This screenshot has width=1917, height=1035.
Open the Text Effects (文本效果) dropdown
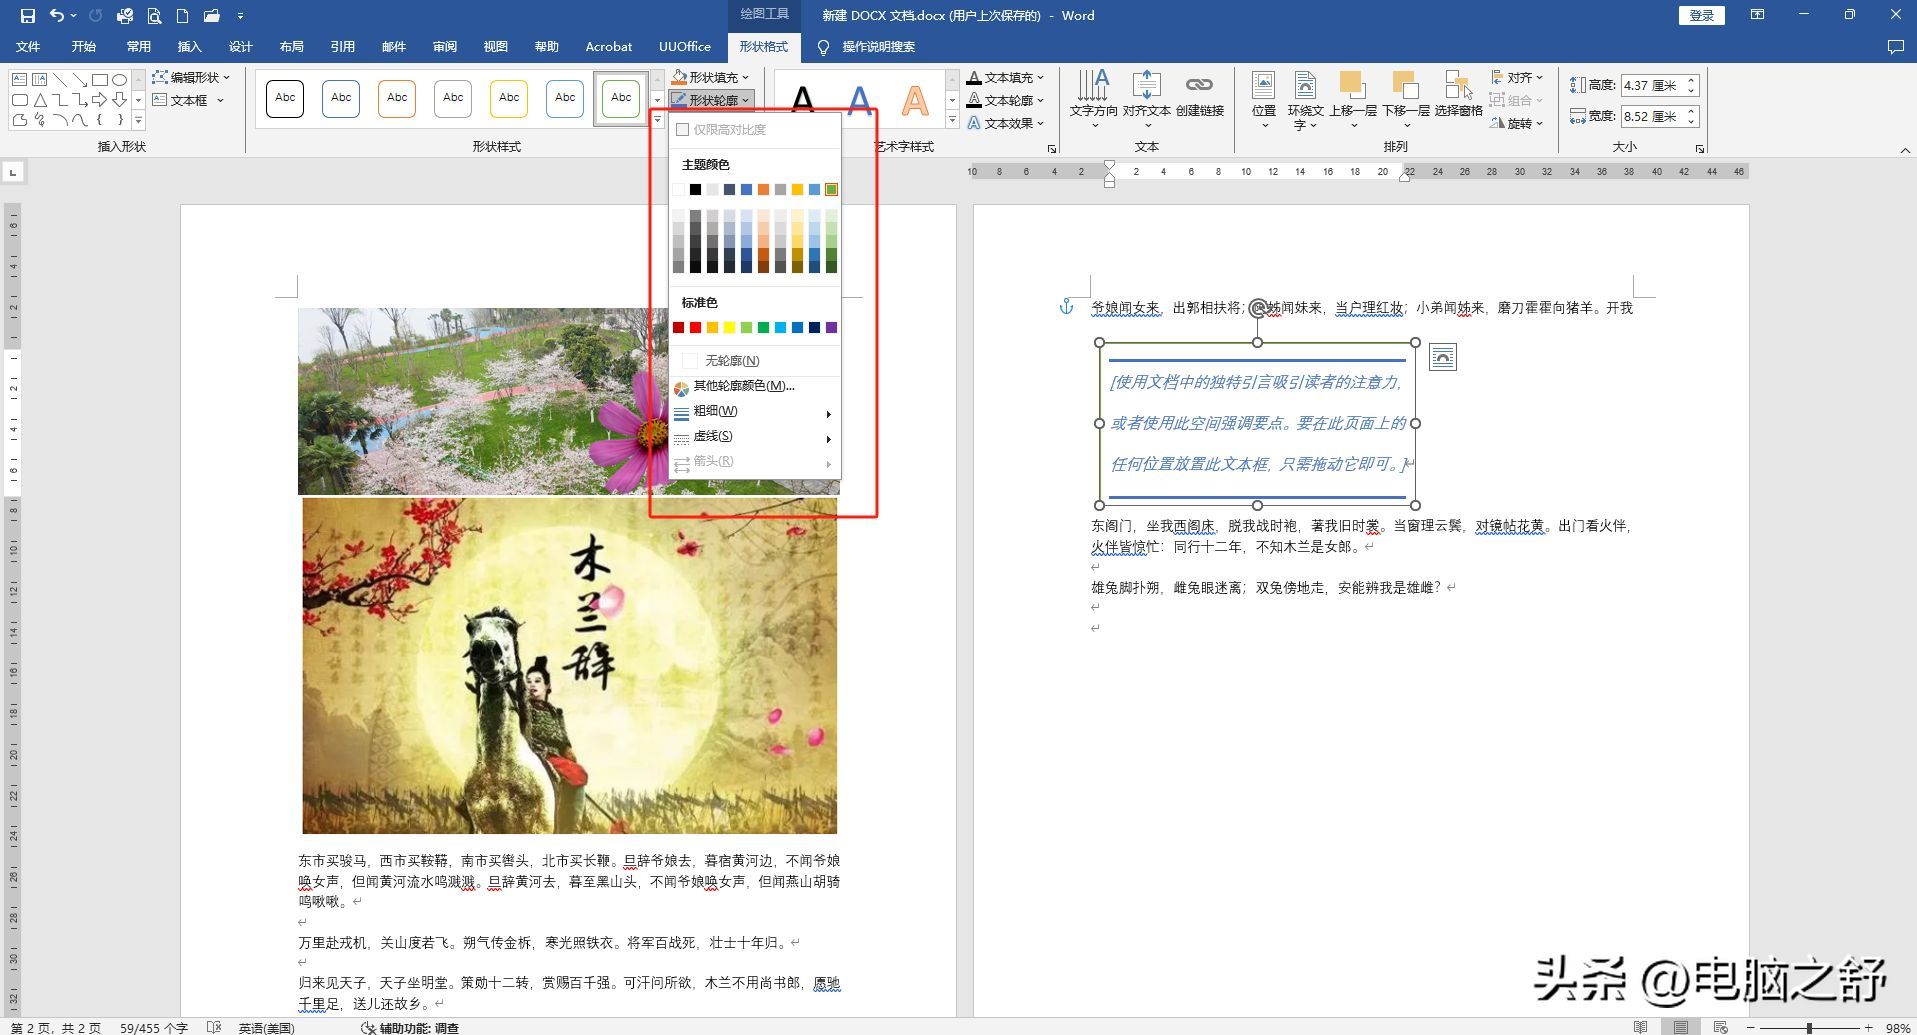1005,123
